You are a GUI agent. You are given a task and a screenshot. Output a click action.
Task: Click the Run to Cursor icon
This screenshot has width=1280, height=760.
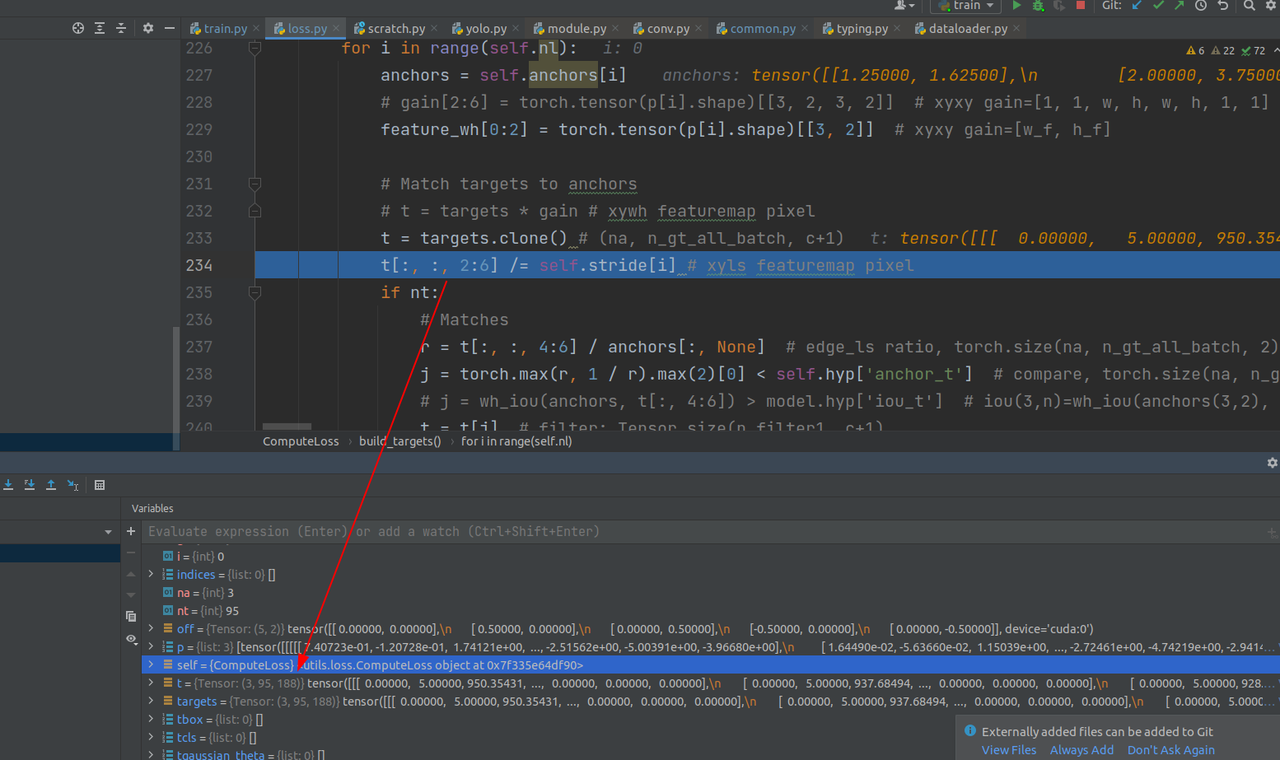point(73,485)
